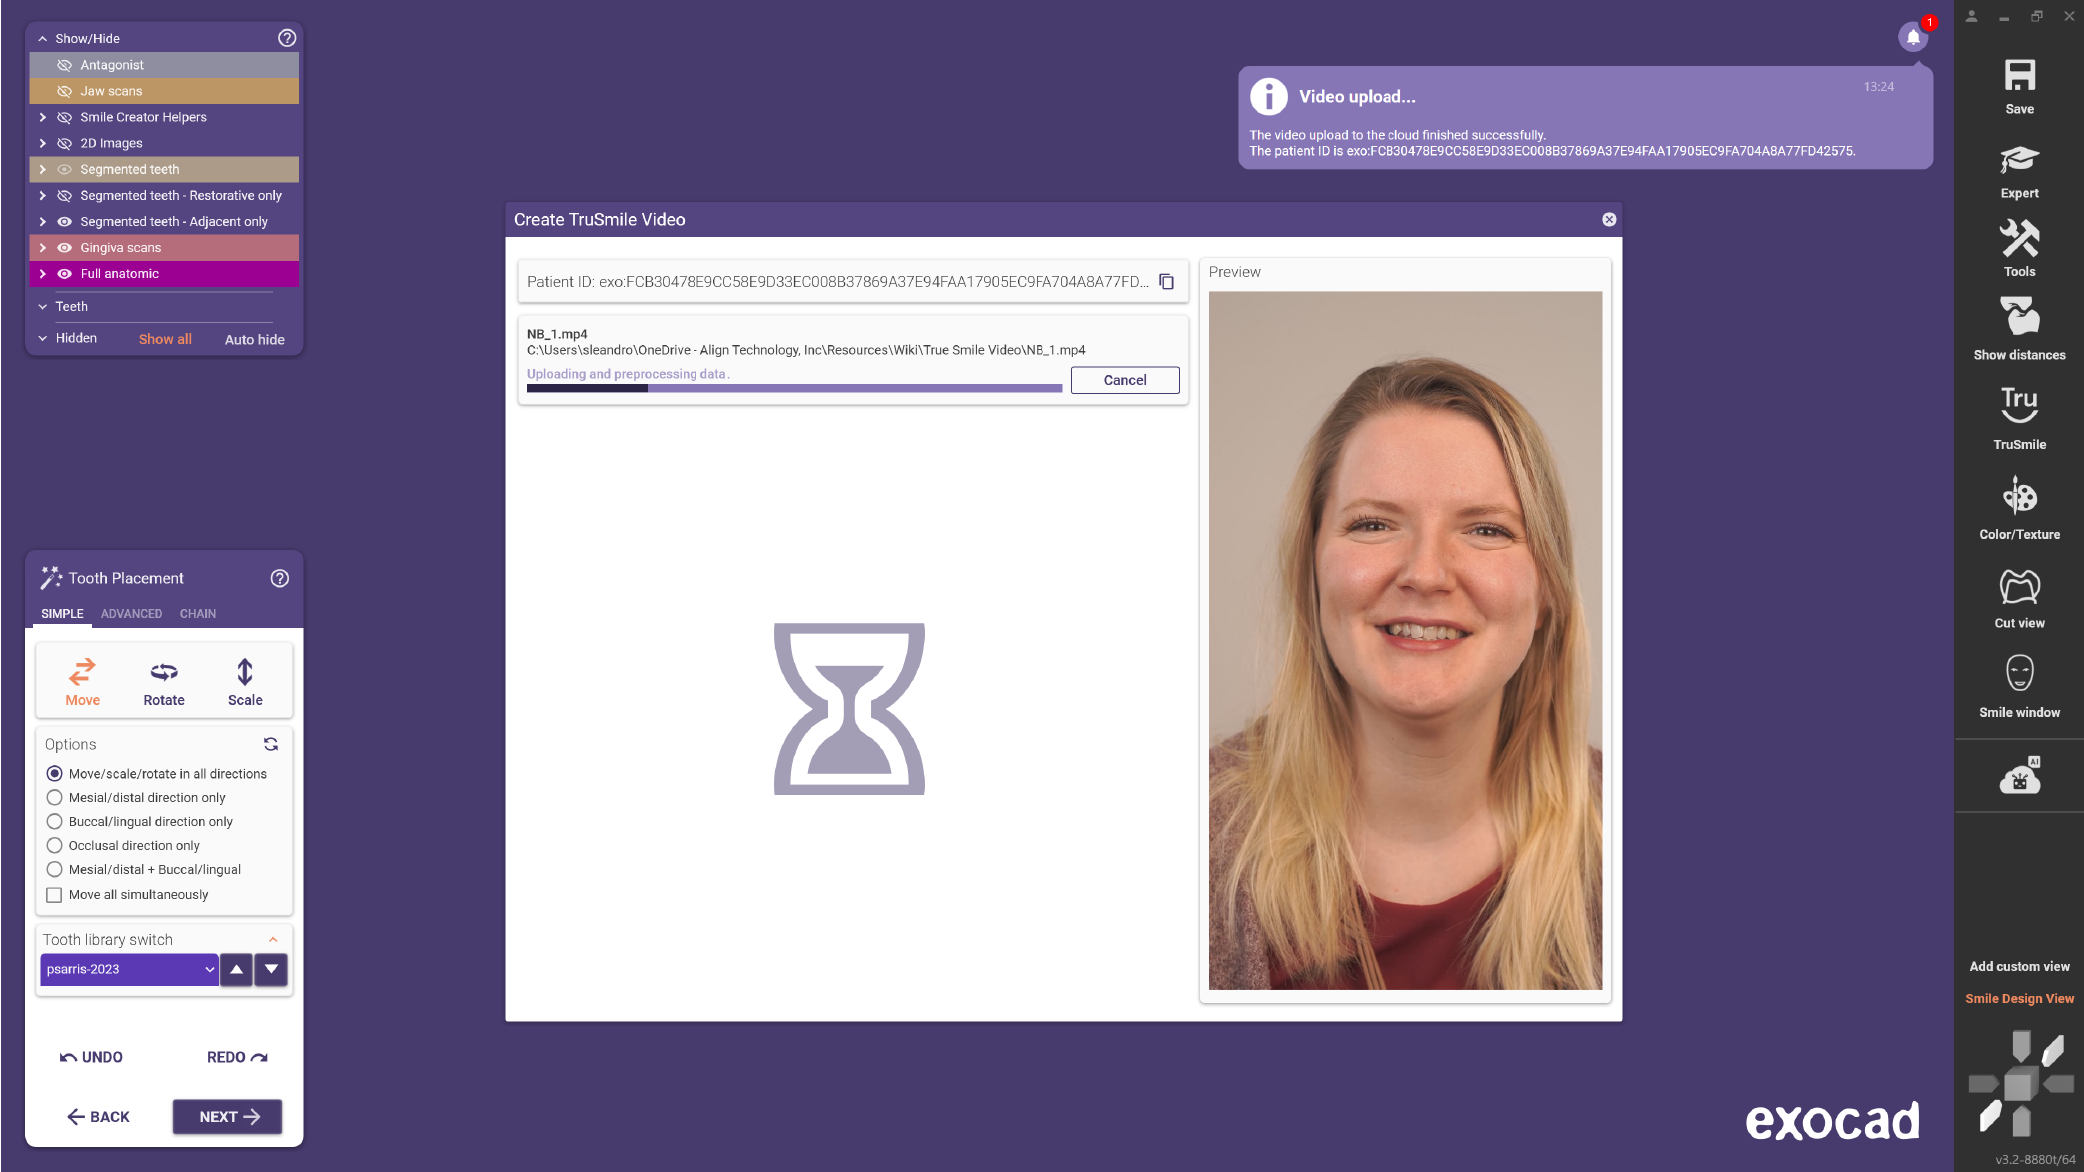
Task: Reset Options with refresh icon
Action: point(271,744)
